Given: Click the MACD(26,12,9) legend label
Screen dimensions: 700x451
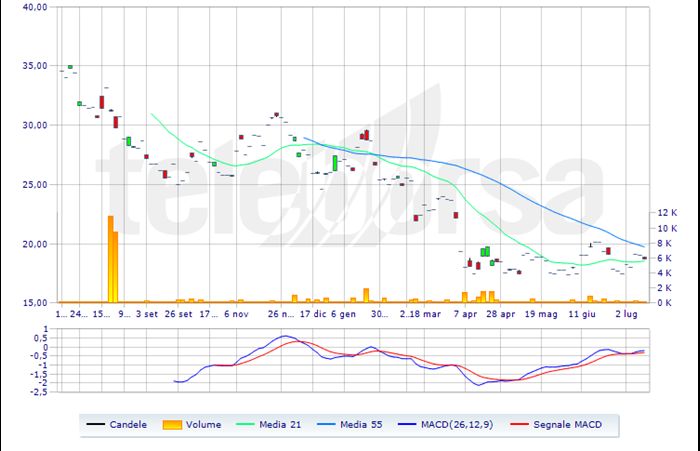Looking at the screenshot, I should click(457, 425).
